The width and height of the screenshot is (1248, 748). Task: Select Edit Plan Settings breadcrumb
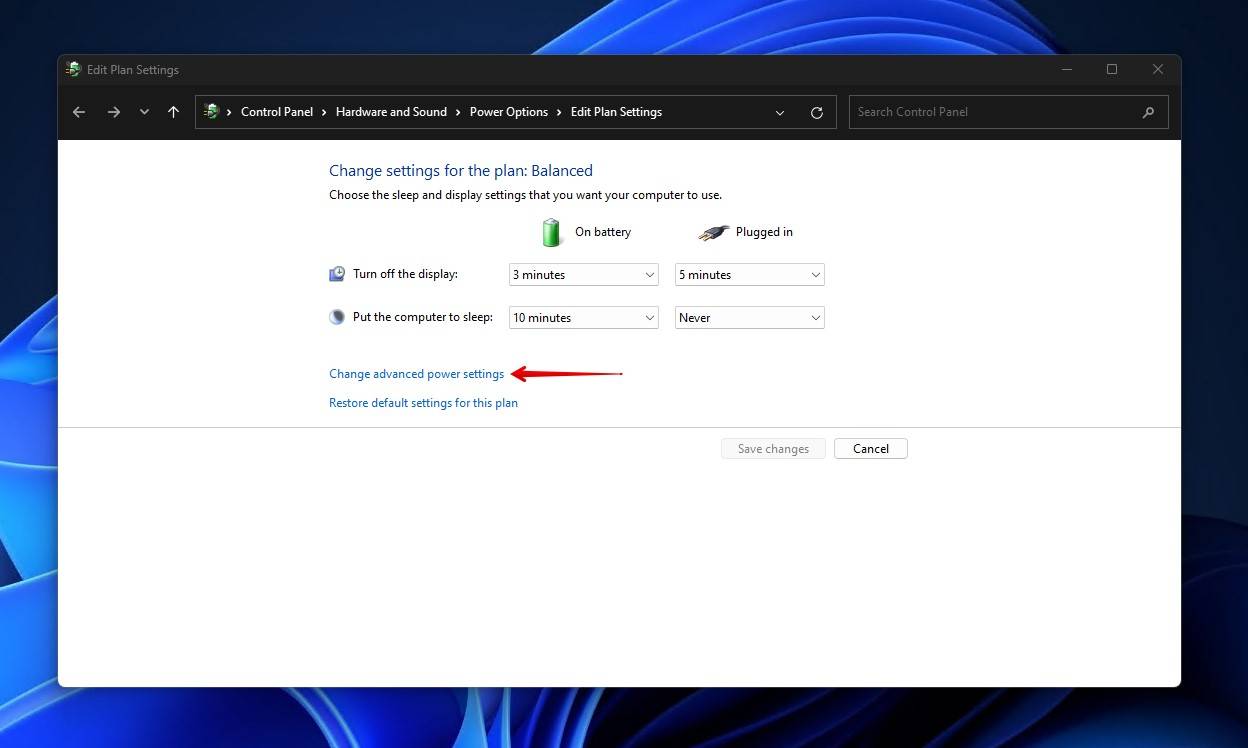616,112
